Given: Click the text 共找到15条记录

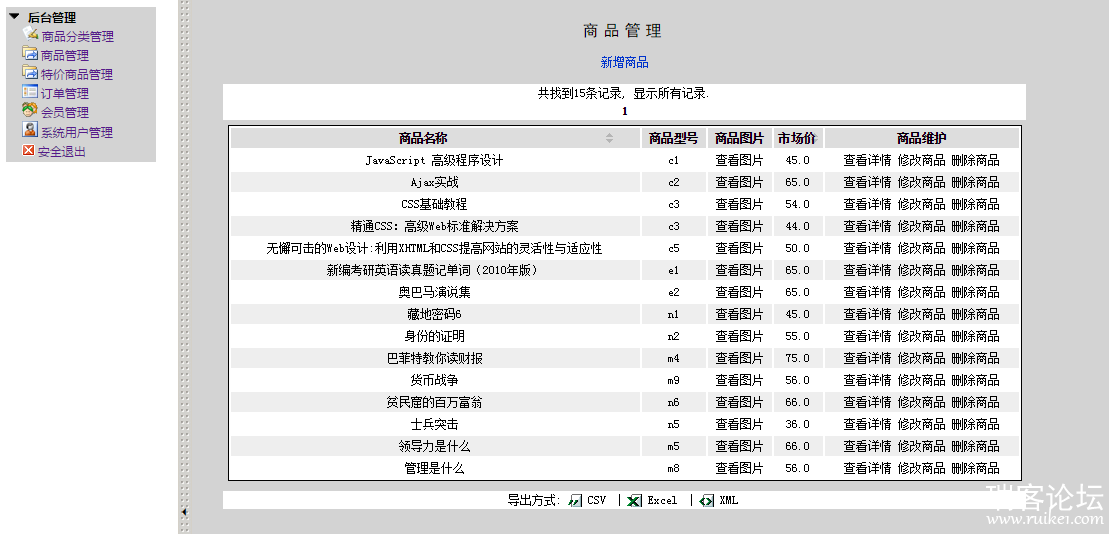Looking at the screenshot, I should (x=579, y=93).
